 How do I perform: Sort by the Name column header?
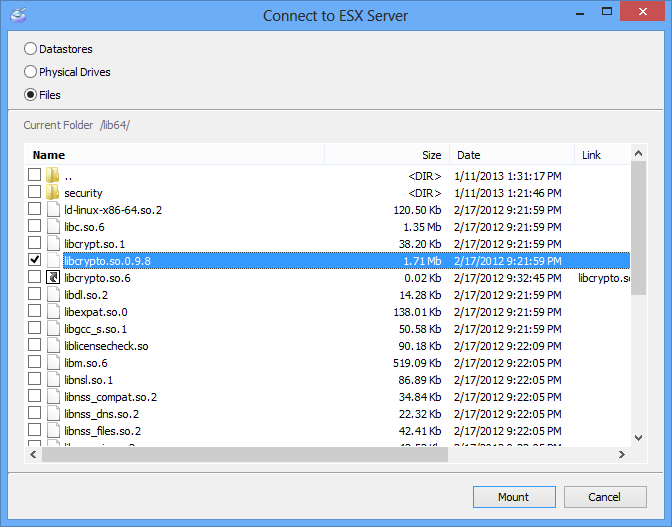pos(174,155)
